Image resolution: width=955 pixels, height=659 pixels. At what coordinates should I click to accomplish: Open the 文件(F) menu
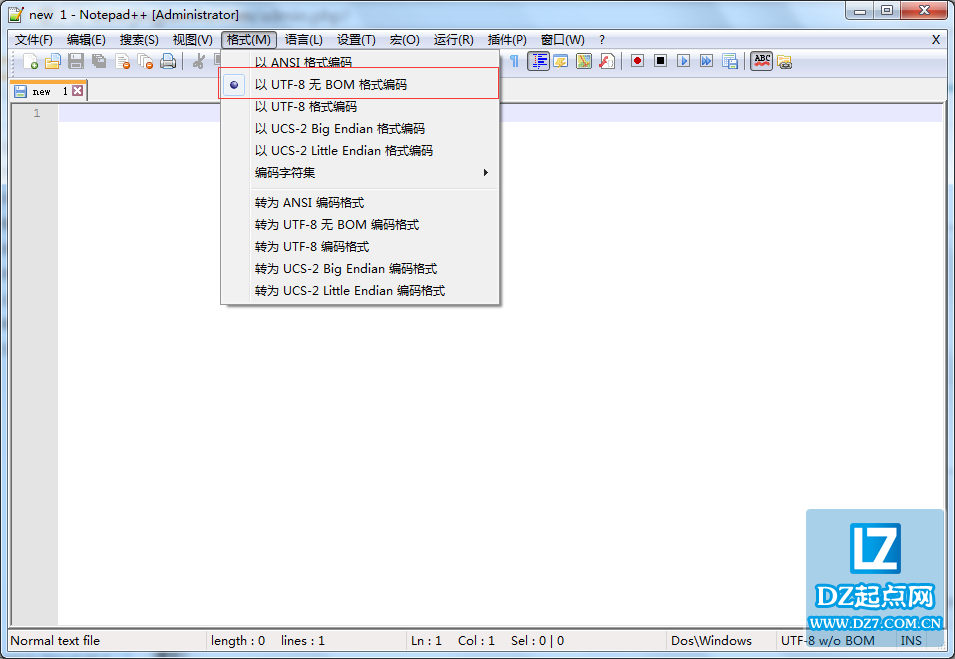point(34,40)
